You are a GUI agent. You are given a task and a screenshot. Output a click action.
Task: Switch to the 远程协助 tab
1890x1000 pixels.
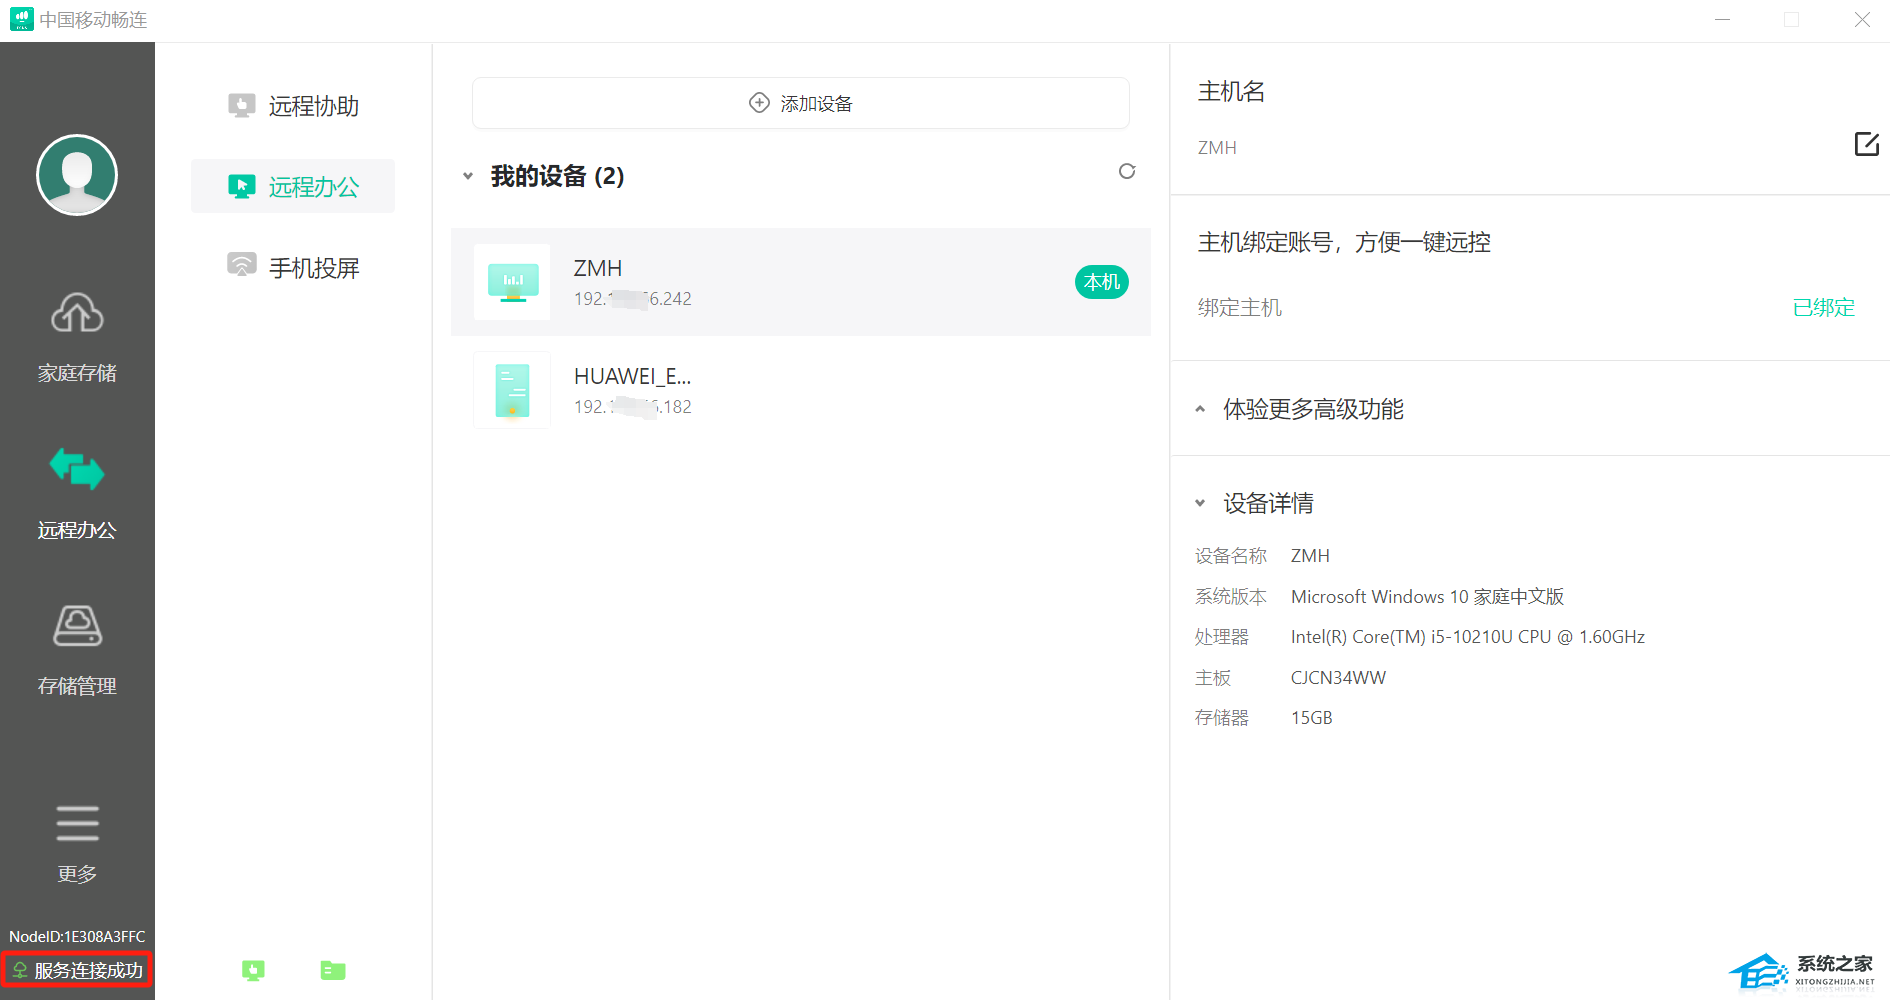pyautogui.click(x=293, y=106)
